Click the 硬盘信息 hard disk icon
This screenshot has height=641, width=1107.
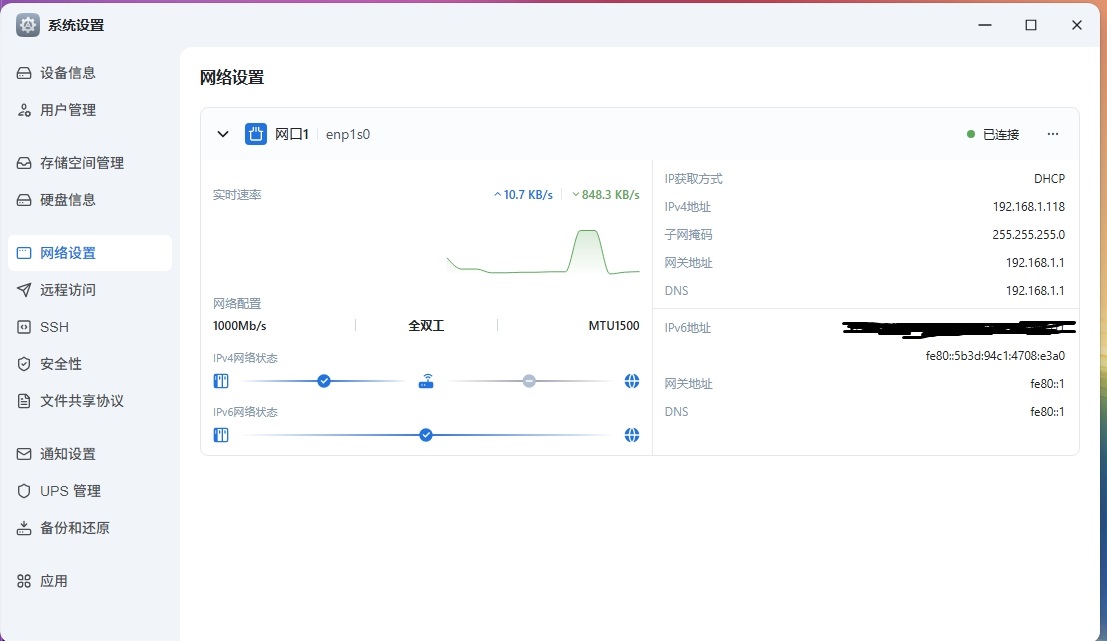pos(24,199)
